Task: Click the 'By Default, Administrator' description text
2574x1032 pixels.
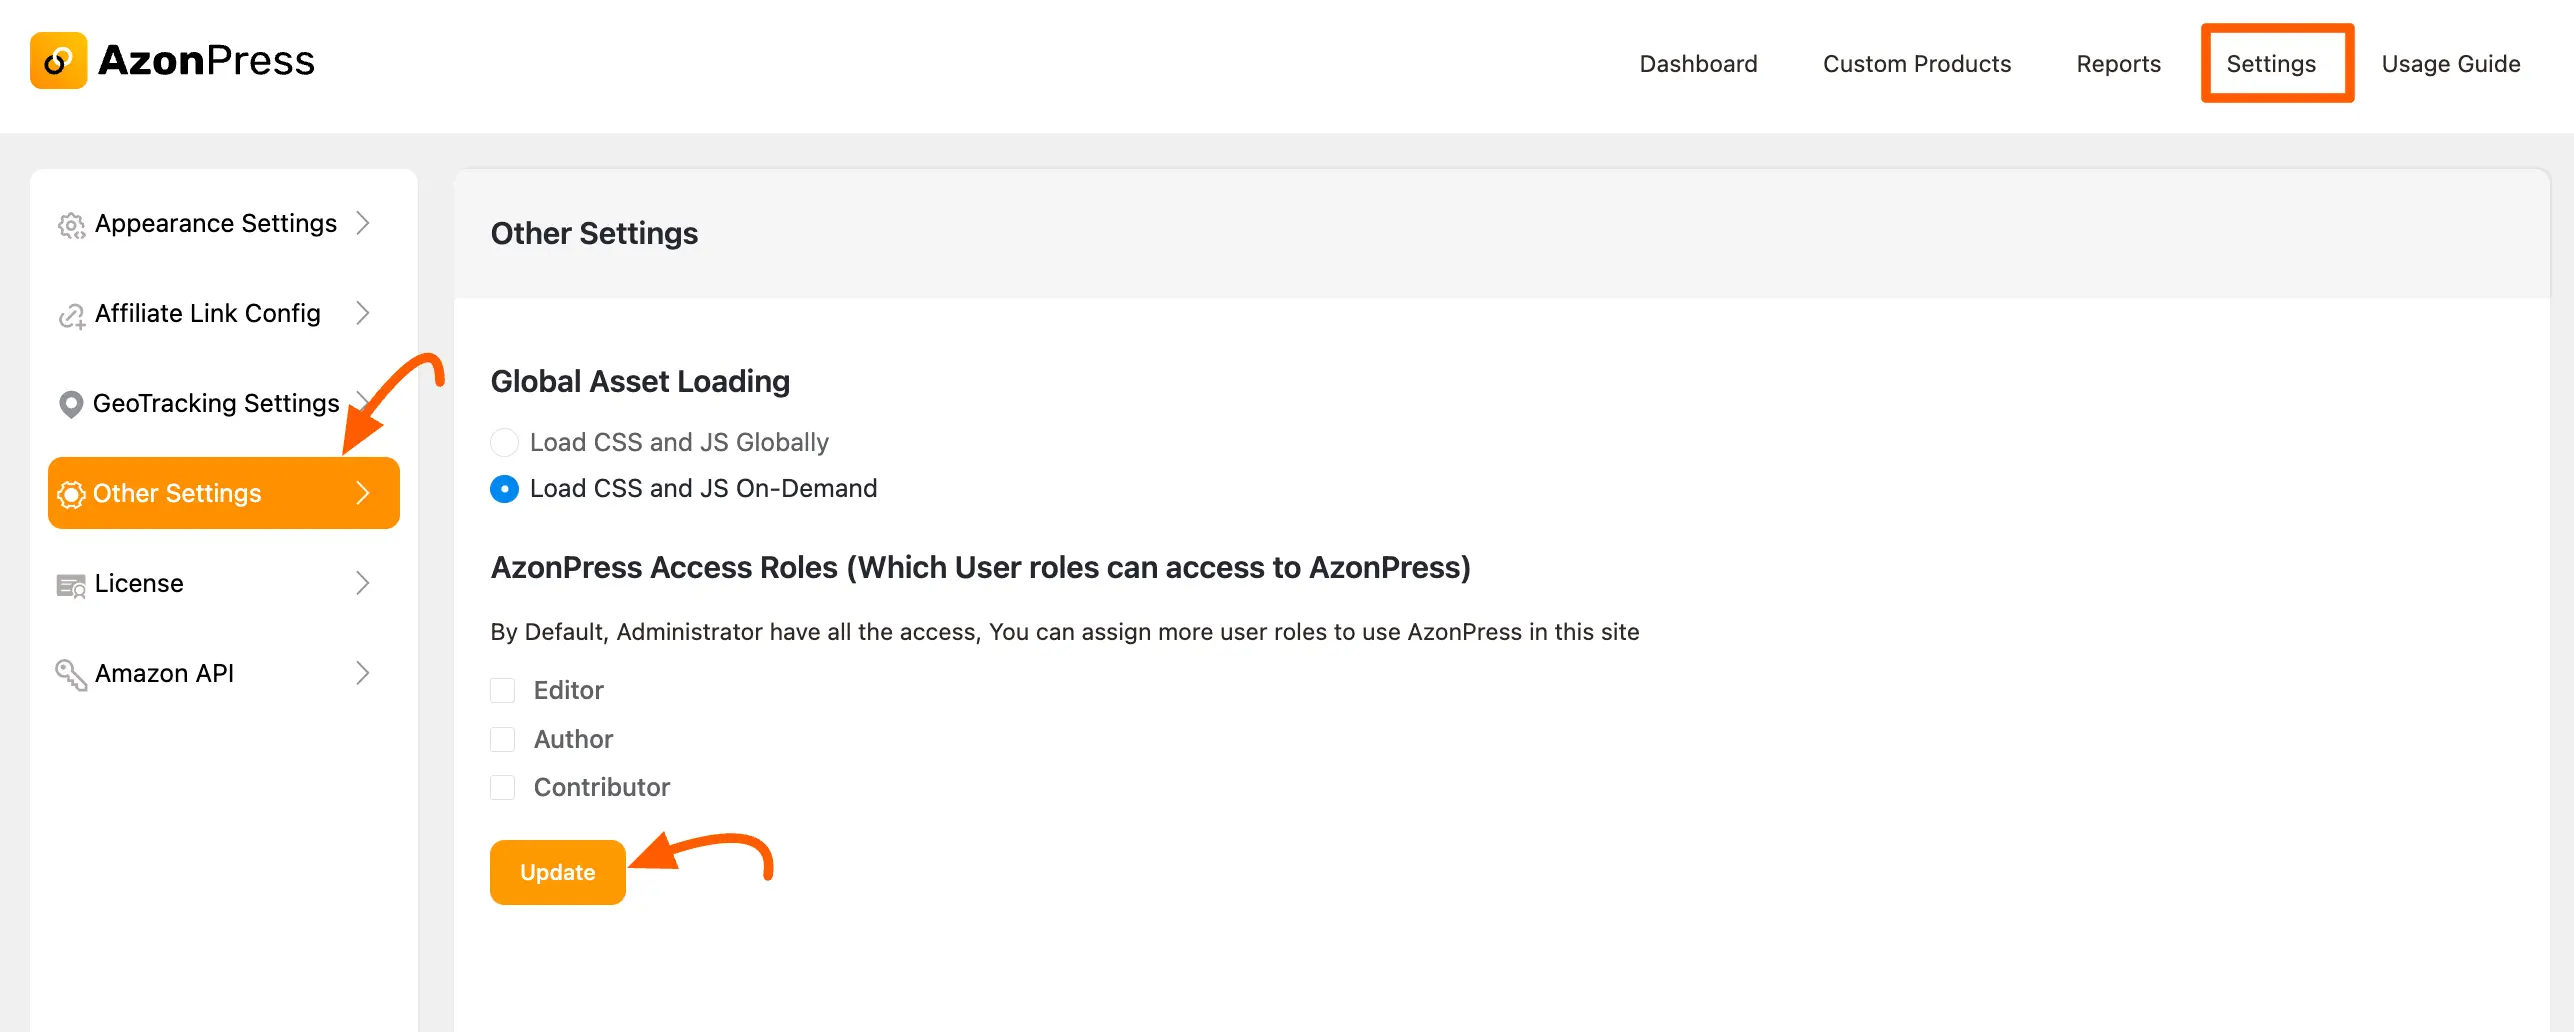Action: (x=1064, y=632)
